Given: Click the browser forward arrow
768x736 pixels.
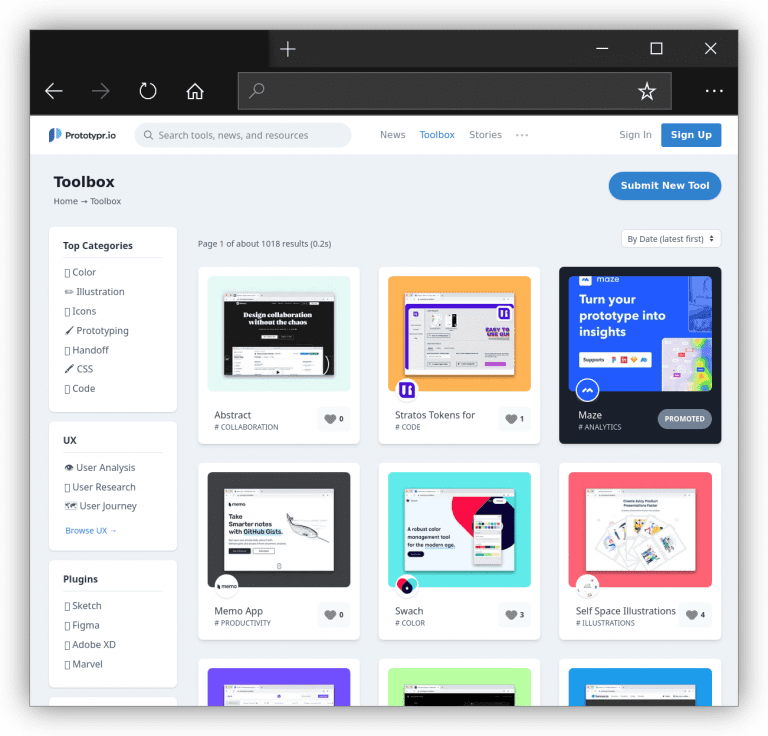Looking at the screenshot, I should (100, 91).
